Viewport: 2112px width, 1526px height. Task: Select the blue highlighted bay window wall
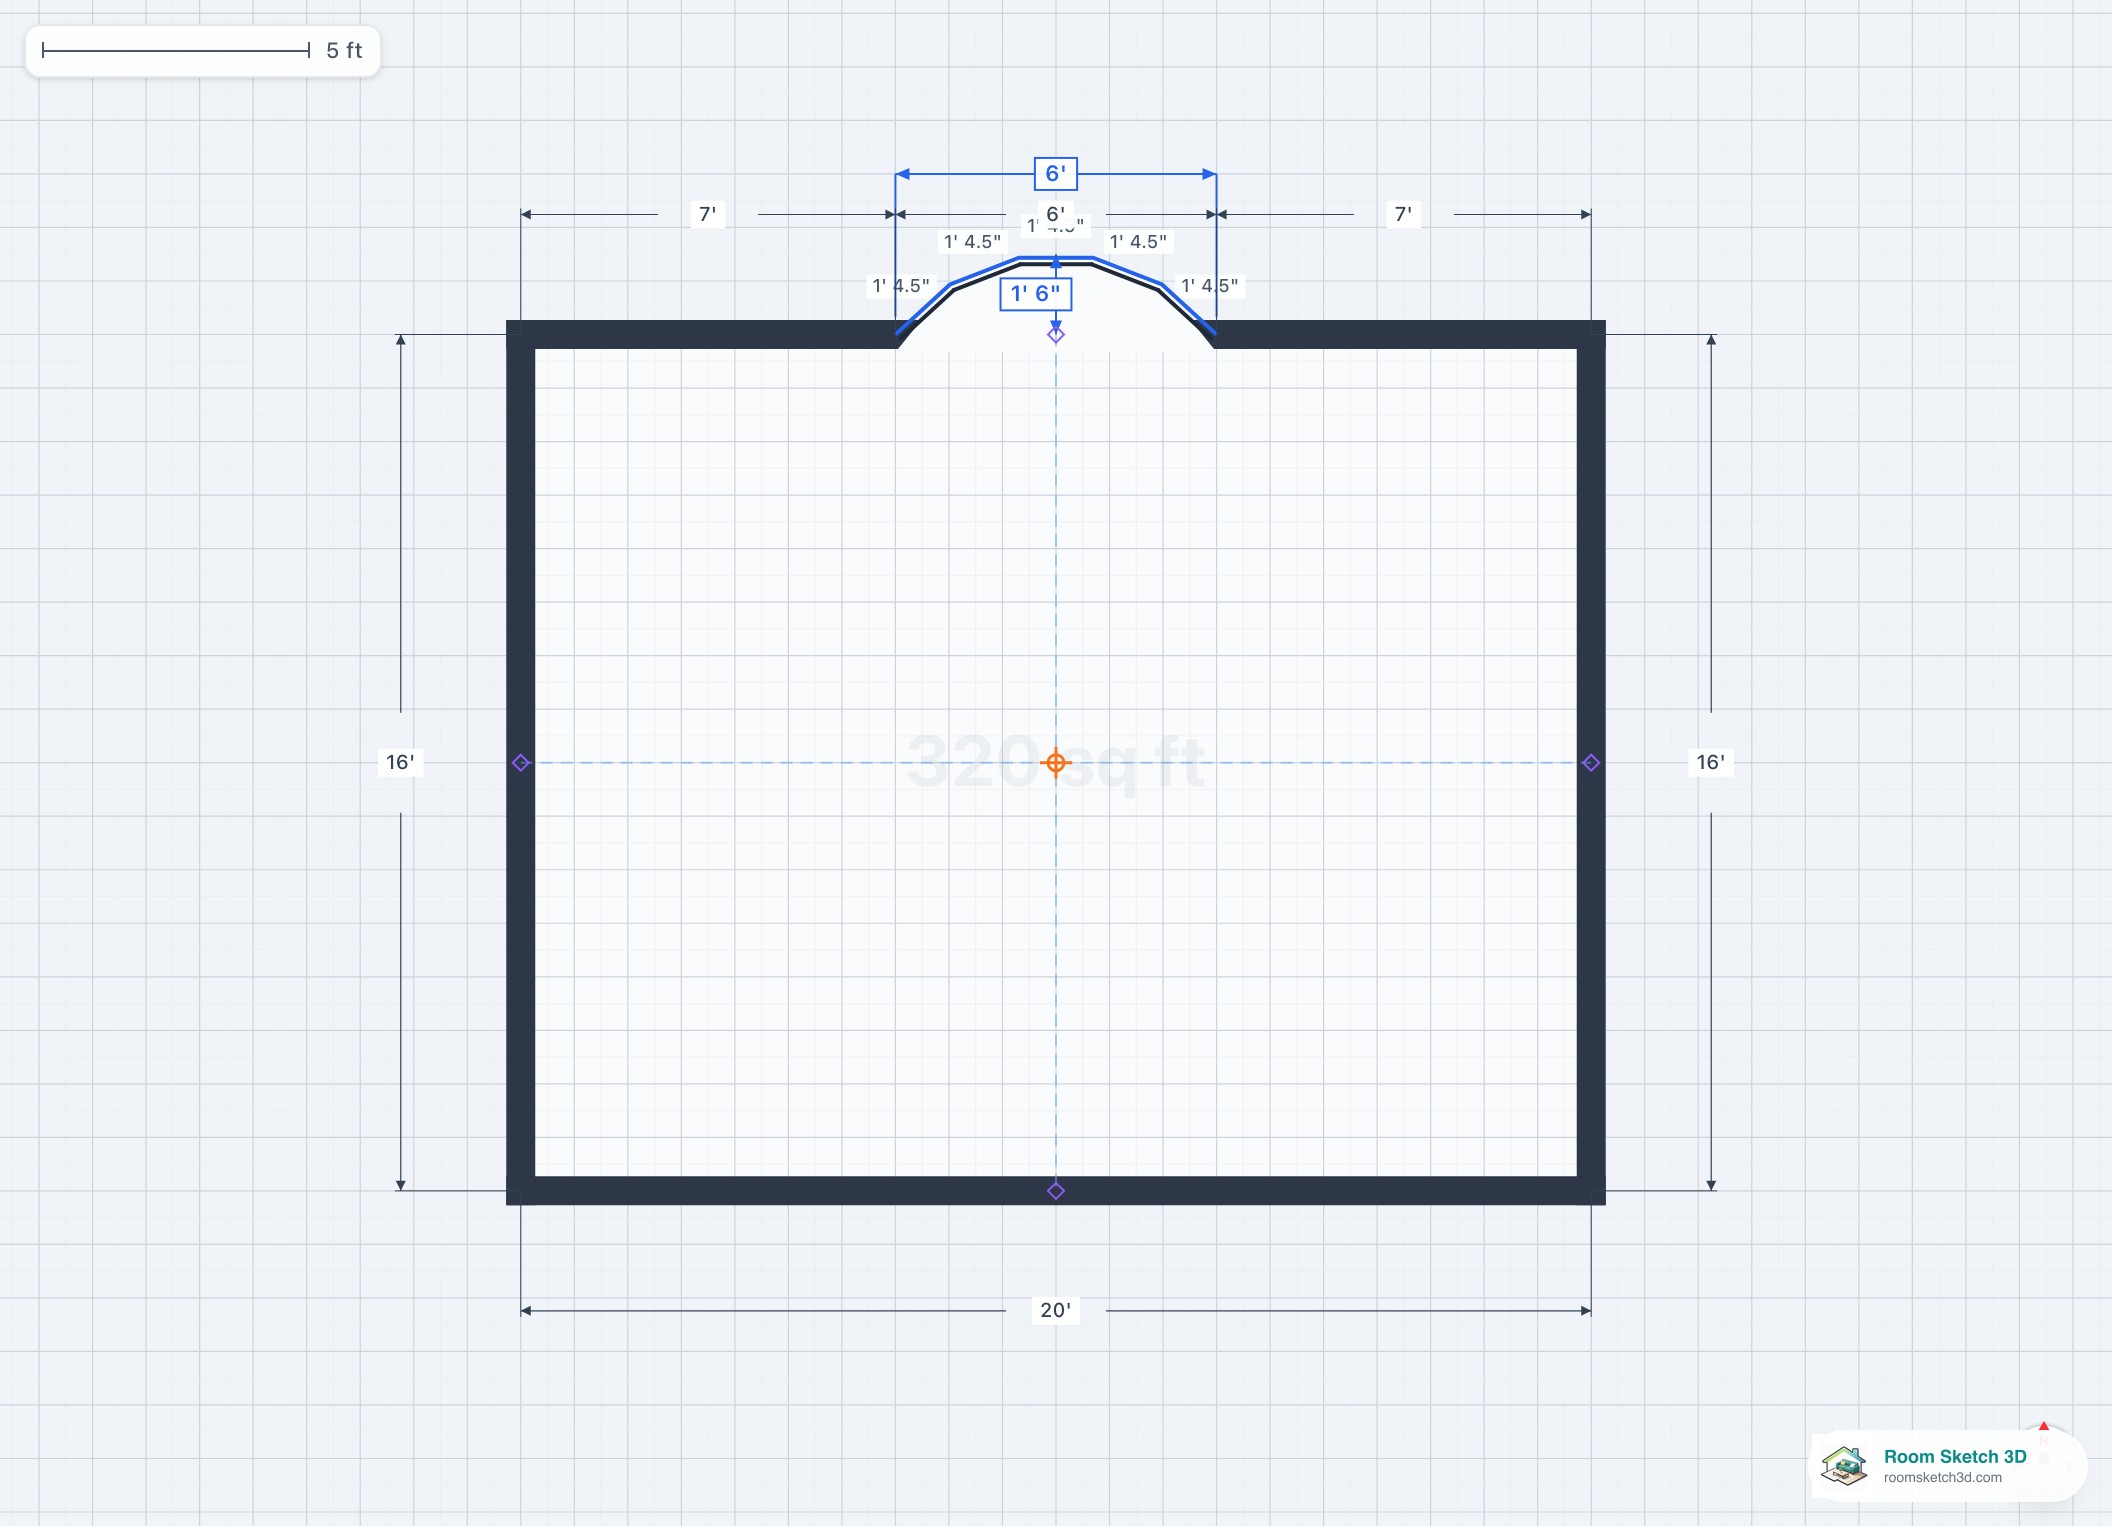click(1055, 258)
